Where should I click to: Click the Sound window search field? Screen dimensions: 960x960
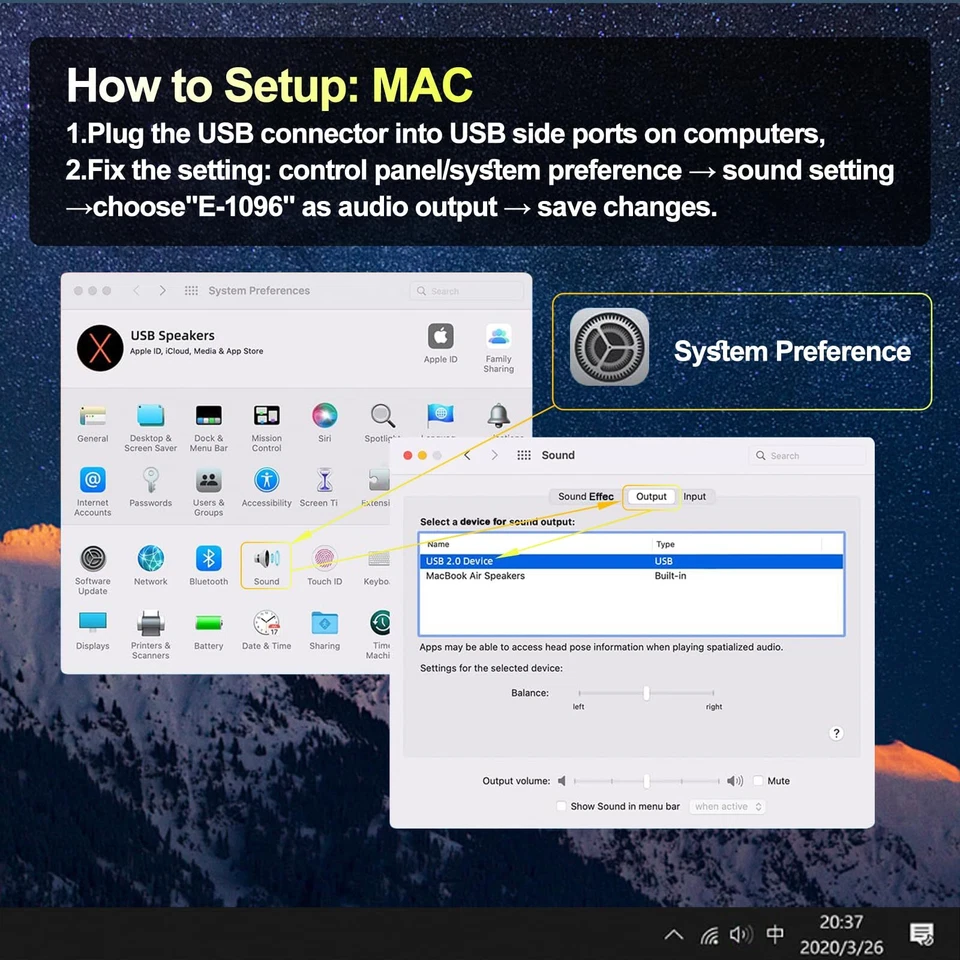808,456
